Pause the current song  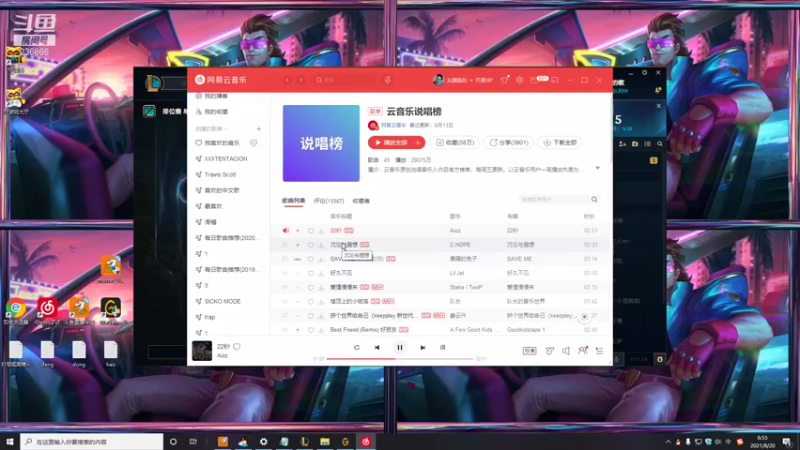400,347
